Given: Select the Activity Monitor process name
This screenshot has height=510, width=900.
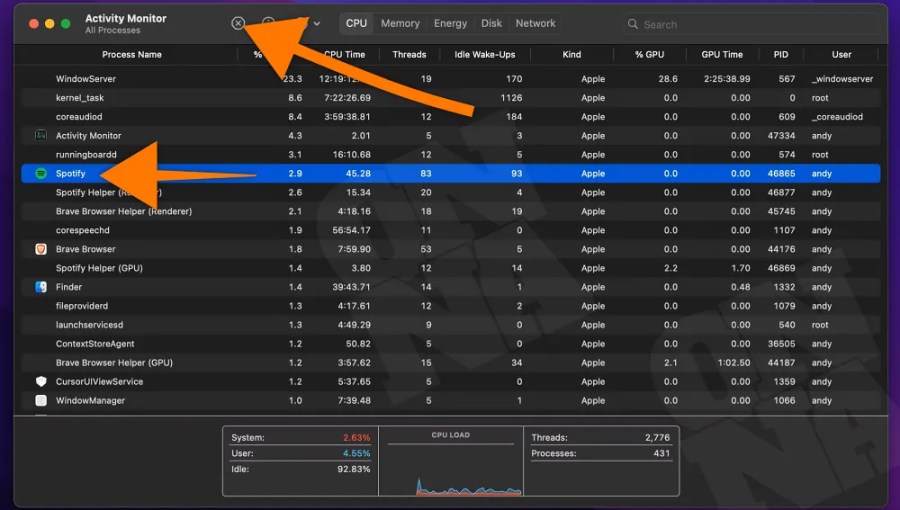Looking at the screenshot, I should 88,135.
